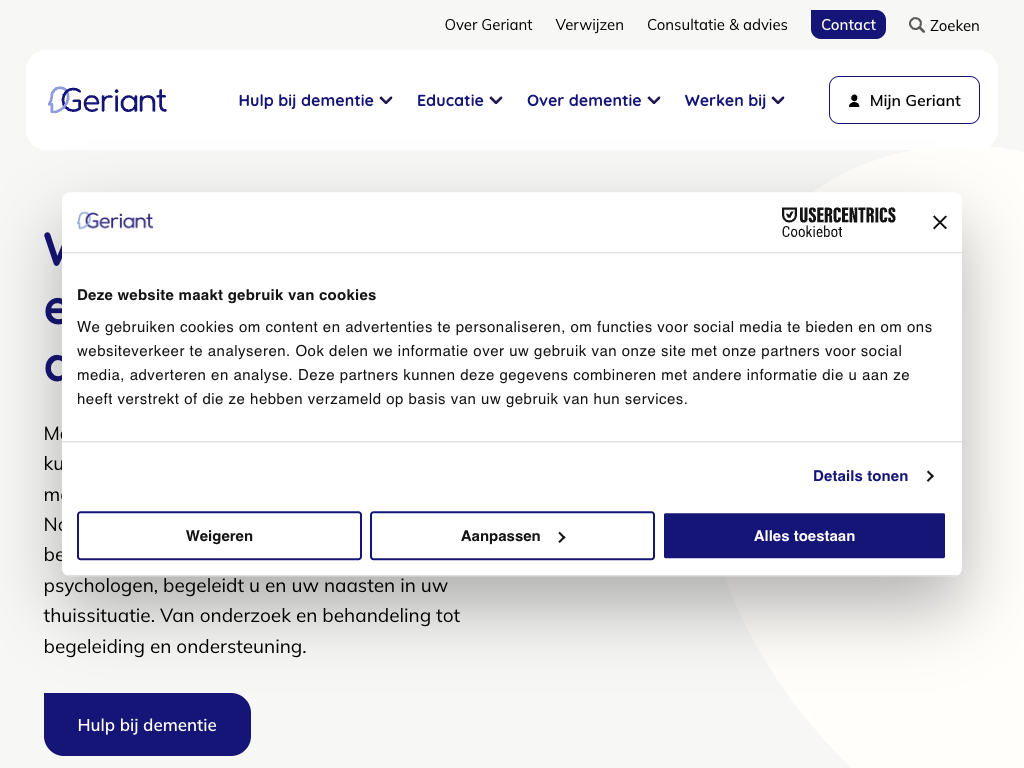This screenshot has width=1024, height=768.
Task: Click the Usercentrics Cookiebot logo
Action: point(838,222)
